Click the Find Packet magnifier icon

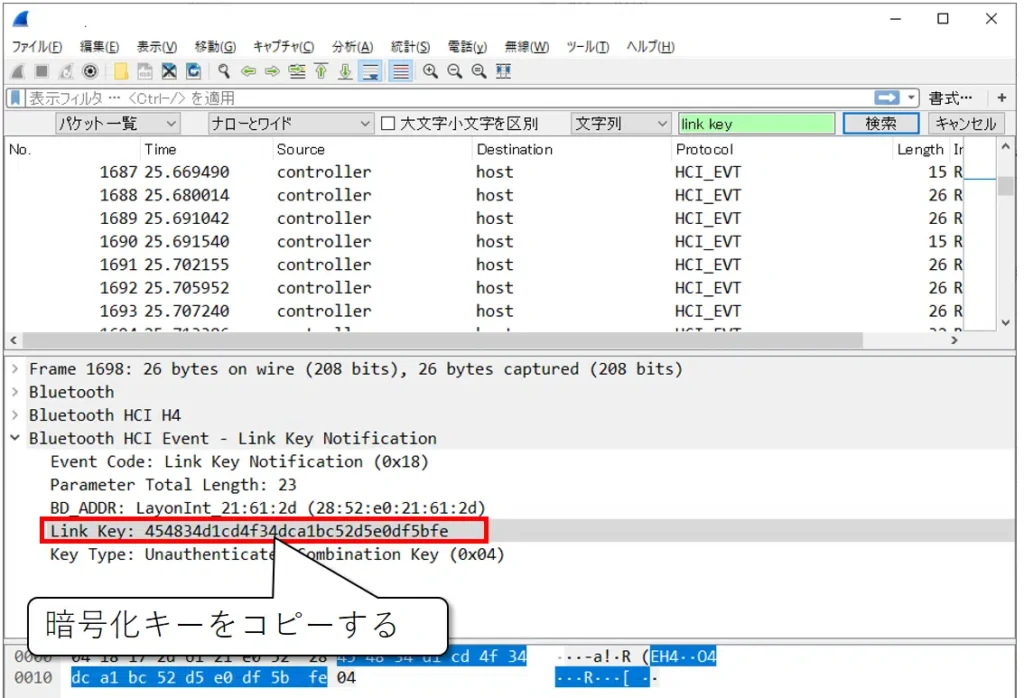[x=224, y=71]
